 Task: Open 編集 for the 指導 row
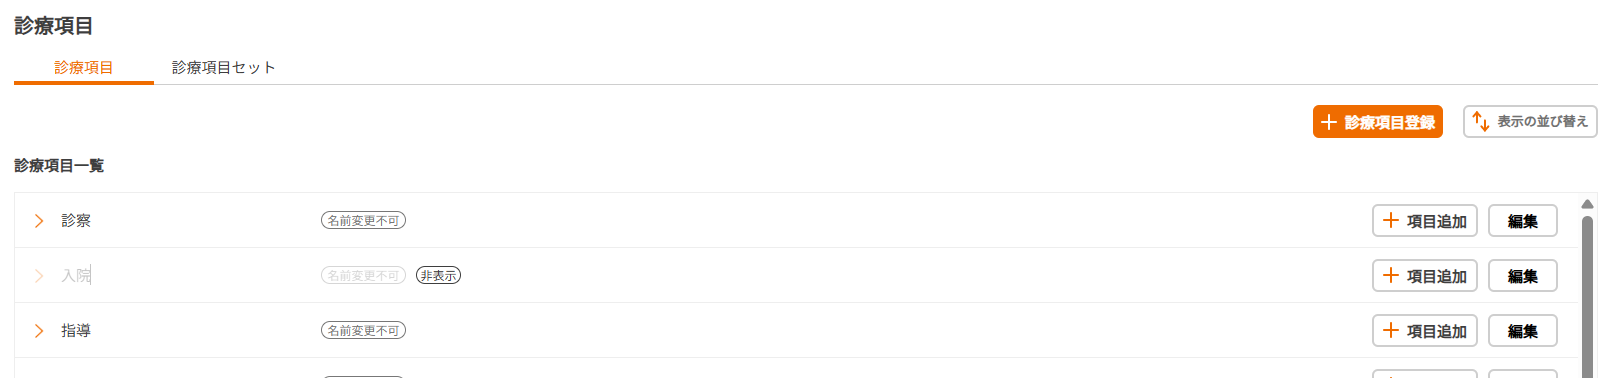[x=1523, y=330]
